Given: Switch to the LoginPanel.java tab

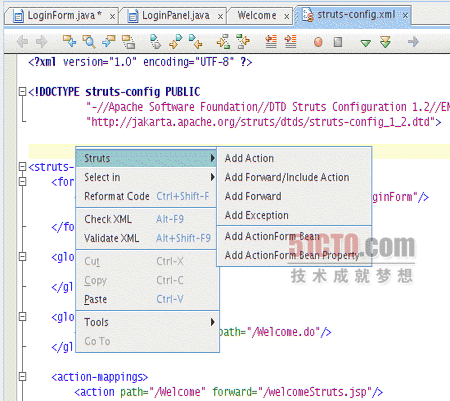Looking at the screenshot, I should tap(173, 16).
